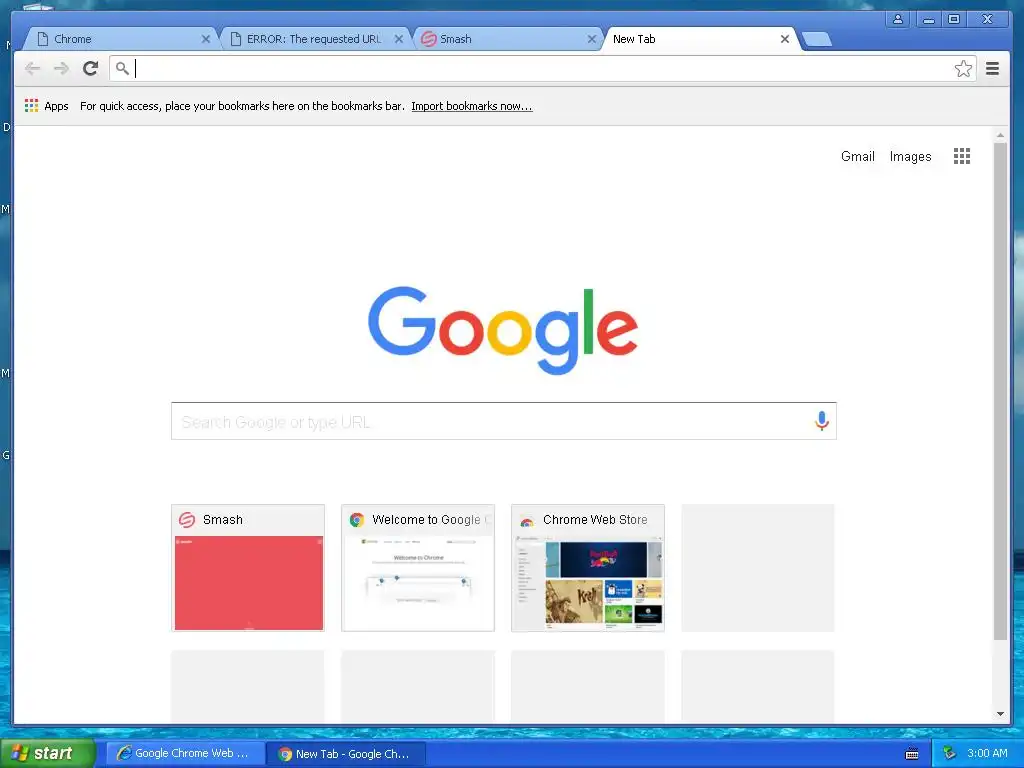Screen dimensions: 1024x768
Task: Close the ERROR tab
Action: click(x=398, y=39)
